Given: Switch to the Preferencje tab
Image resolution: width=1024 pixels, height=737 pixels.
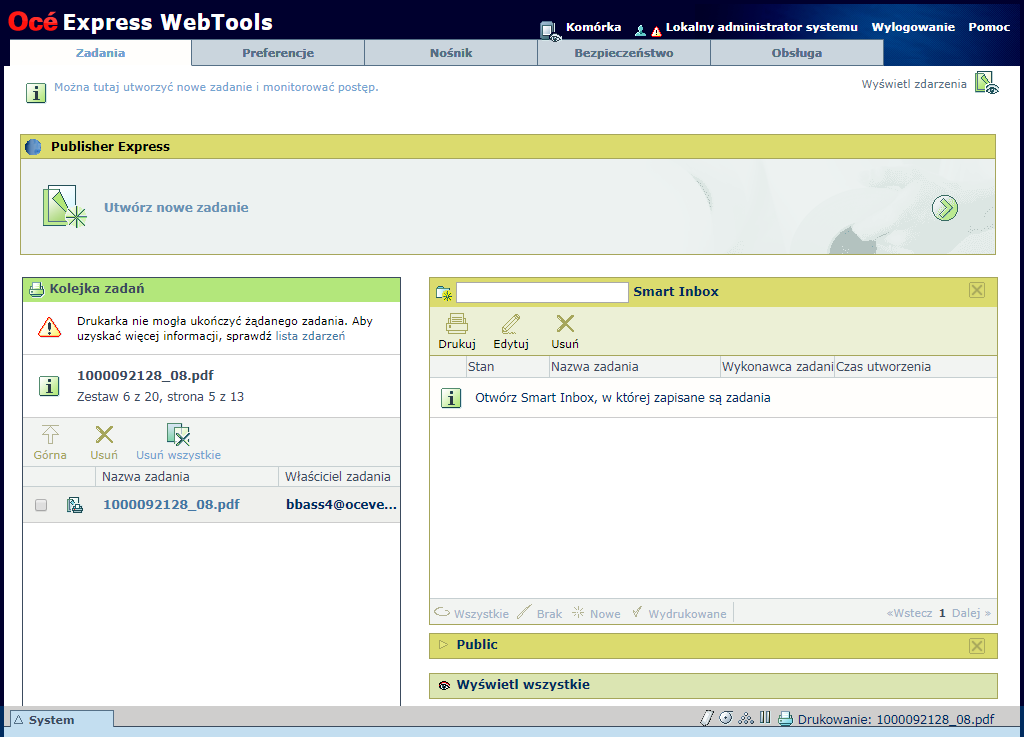Looking at the screenshot, I should [x=278, y=53].
